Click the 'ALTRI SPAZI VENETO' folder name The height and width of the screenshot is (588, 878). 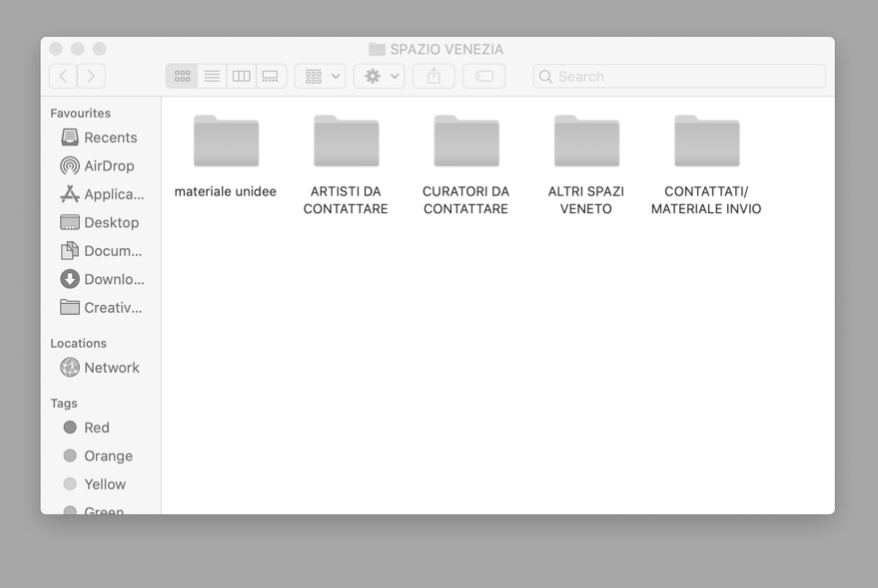(x=586, y=200)
